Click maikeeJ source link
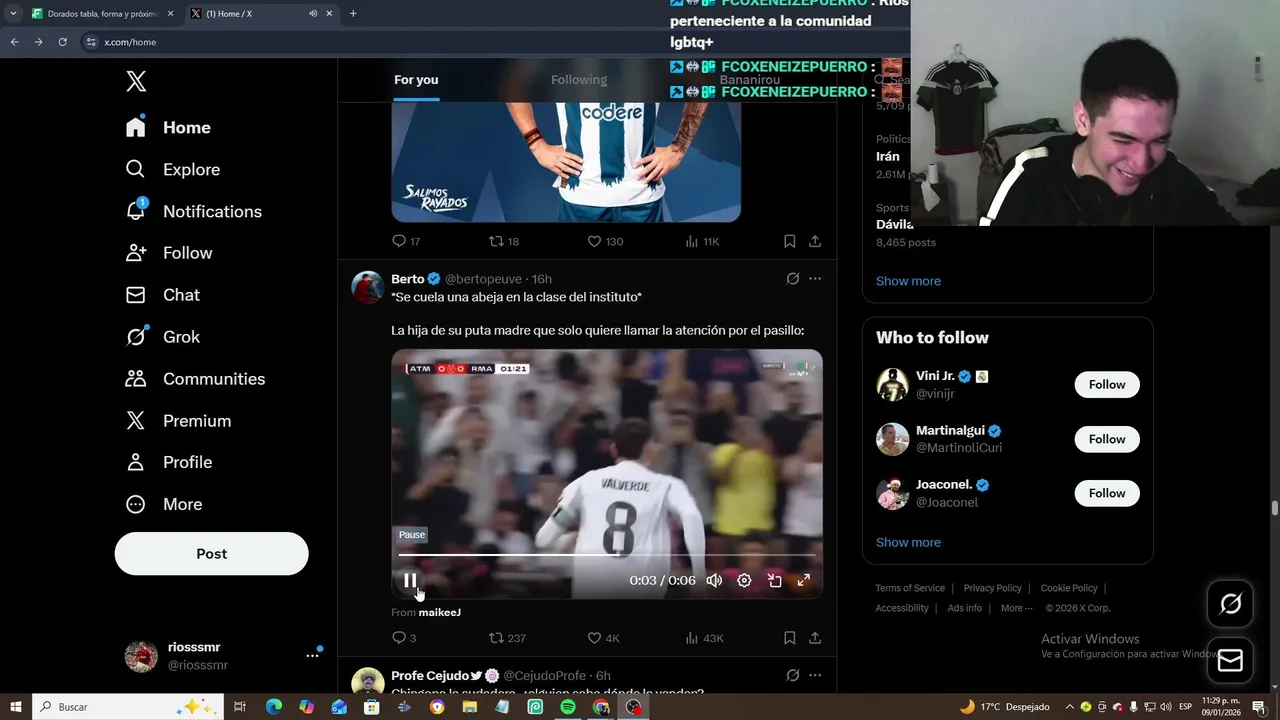Image resolution: width=1280 pixels, height=720 pixels. coord(439,612)
